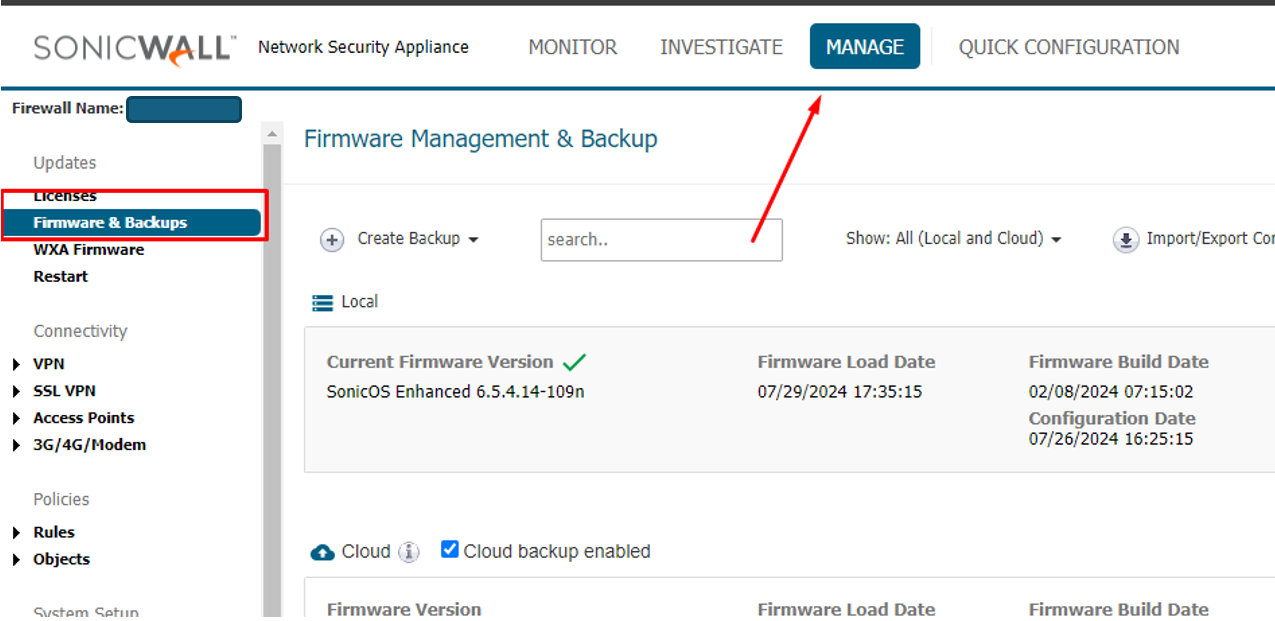Click the Firewall Name field
The height and width of the screenshot is (621, 1275).
184,109
